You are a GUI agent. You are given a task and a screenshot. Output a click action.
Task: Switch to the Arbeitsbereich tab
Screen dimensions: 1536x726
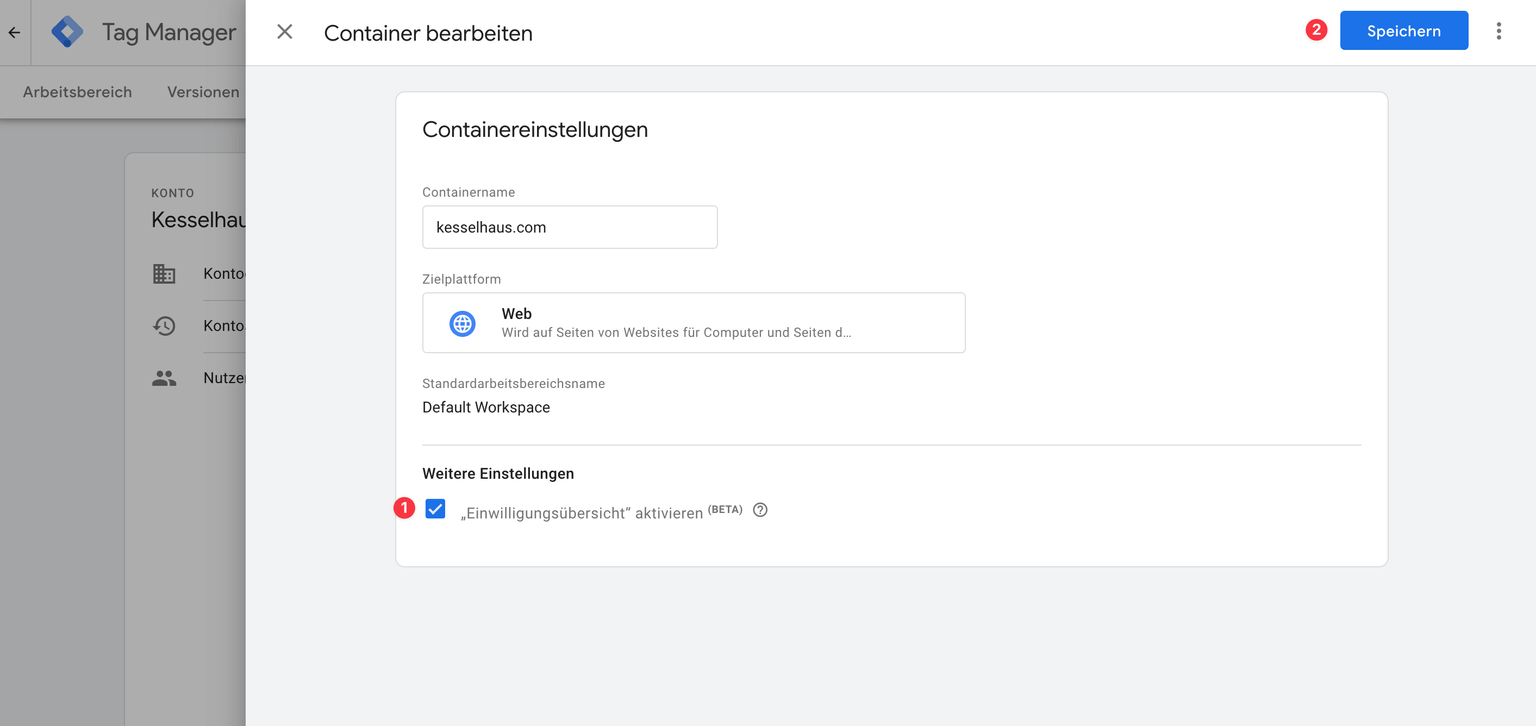pos(77,92)
